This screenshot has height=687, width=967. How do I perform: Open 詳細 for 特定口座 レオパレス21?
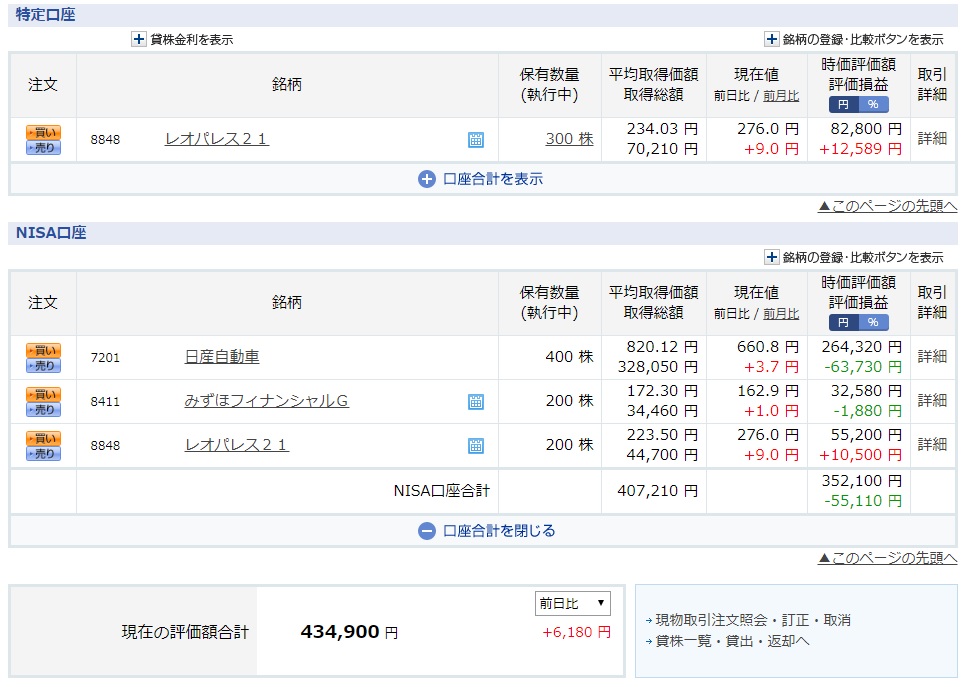tap(932, 138)
